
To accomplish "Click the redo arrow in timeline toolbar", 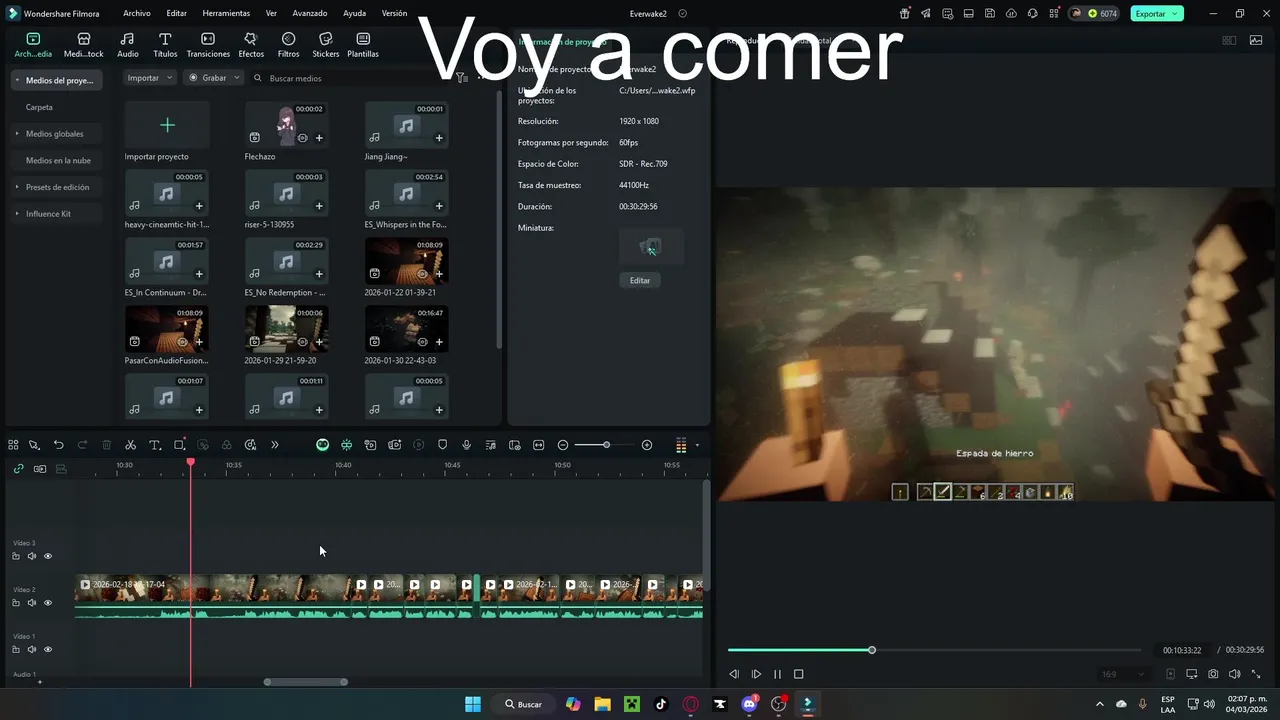I will click(82, 445).
